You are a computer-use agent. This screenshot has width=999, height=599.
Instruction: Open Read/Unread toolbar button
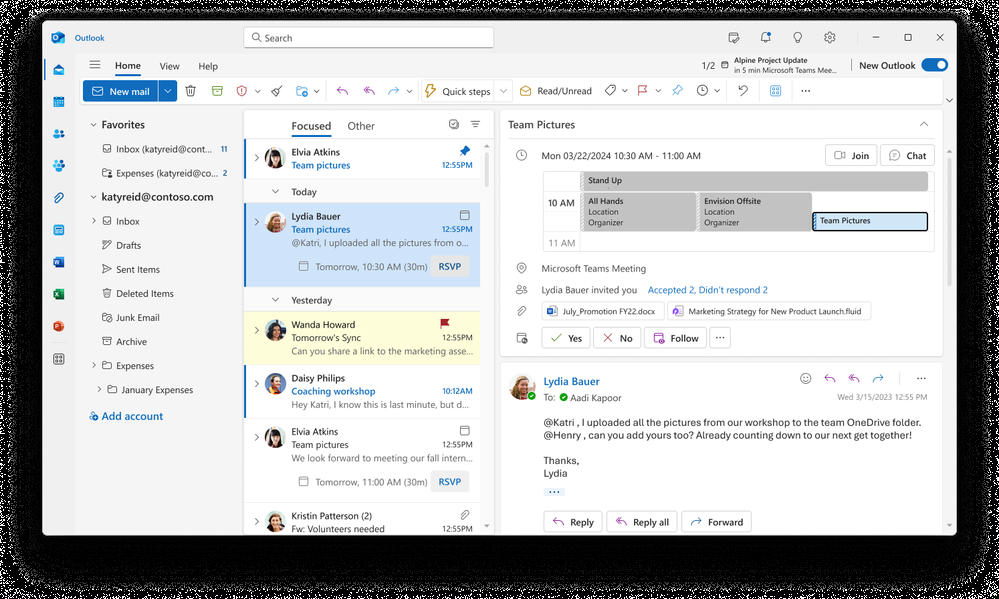556,90
